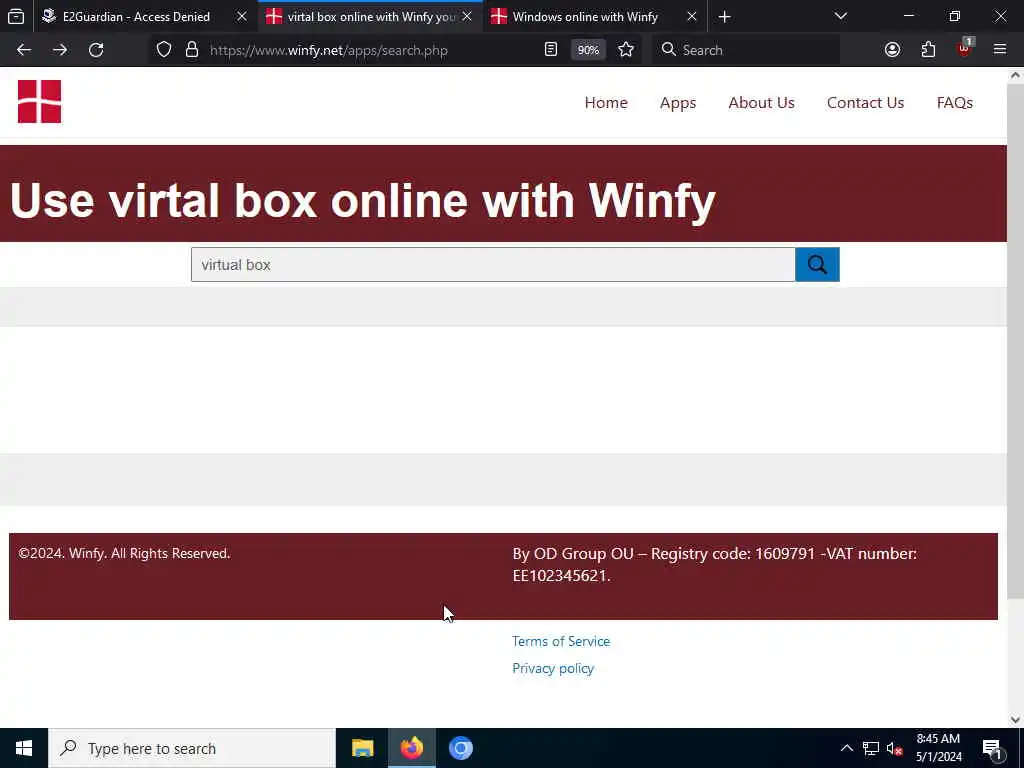1024x768 pixels.
Task: Click the ©2024. Winfy. All Rights Reserved text
Action: [x=124, y=553]
